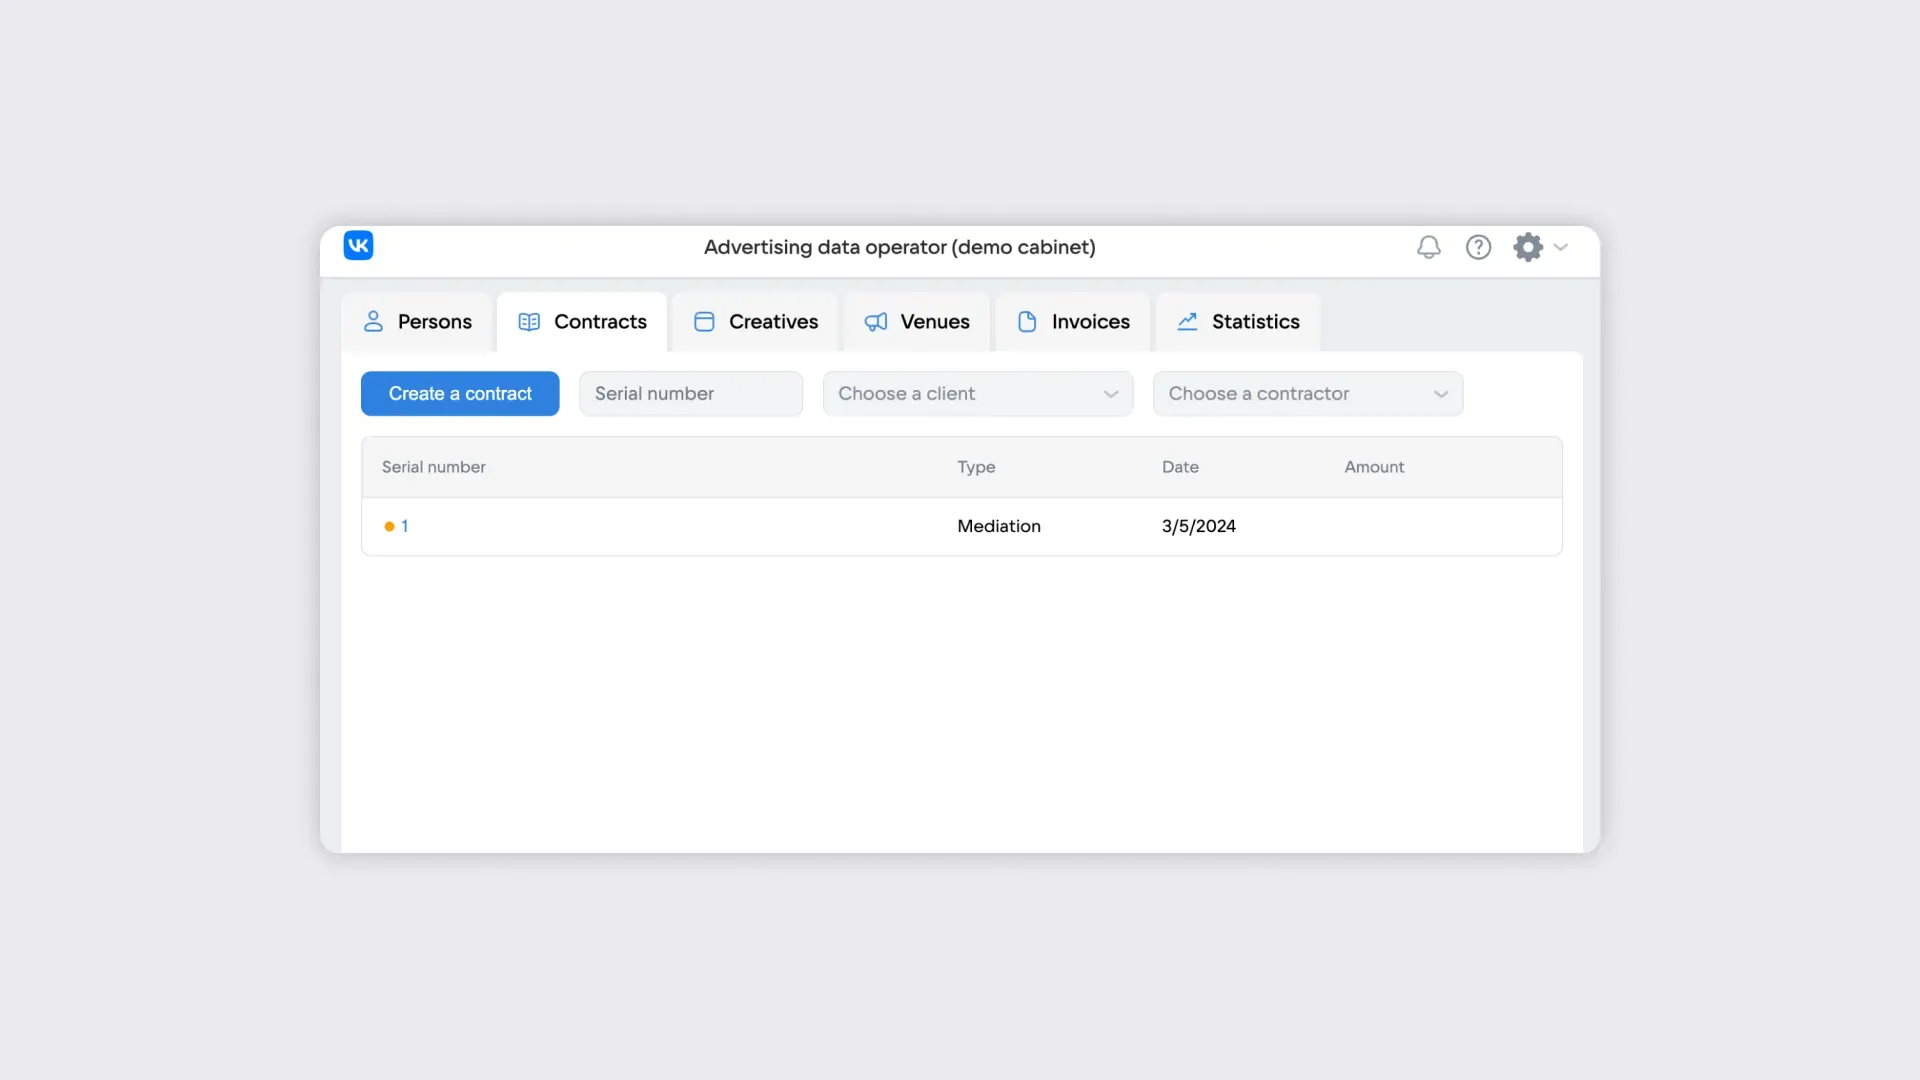Click the Invoices document icon
Viewport: 1920px width, 1080px height.
coord(1027,322)
